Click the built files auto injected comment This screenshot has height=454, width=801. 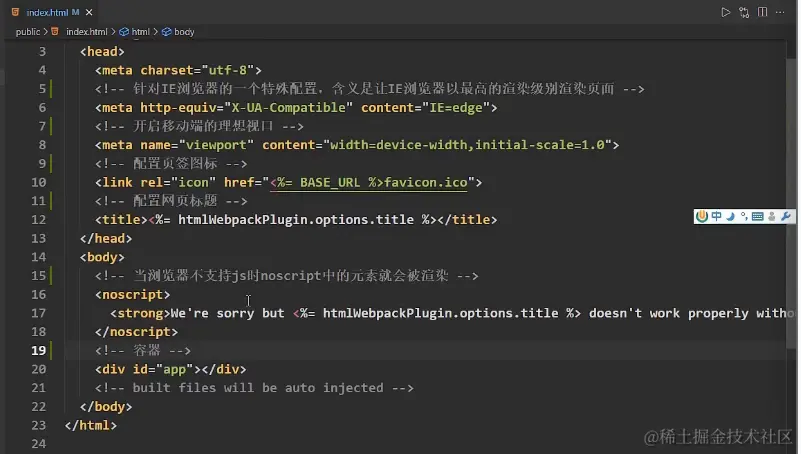(254, 388)
